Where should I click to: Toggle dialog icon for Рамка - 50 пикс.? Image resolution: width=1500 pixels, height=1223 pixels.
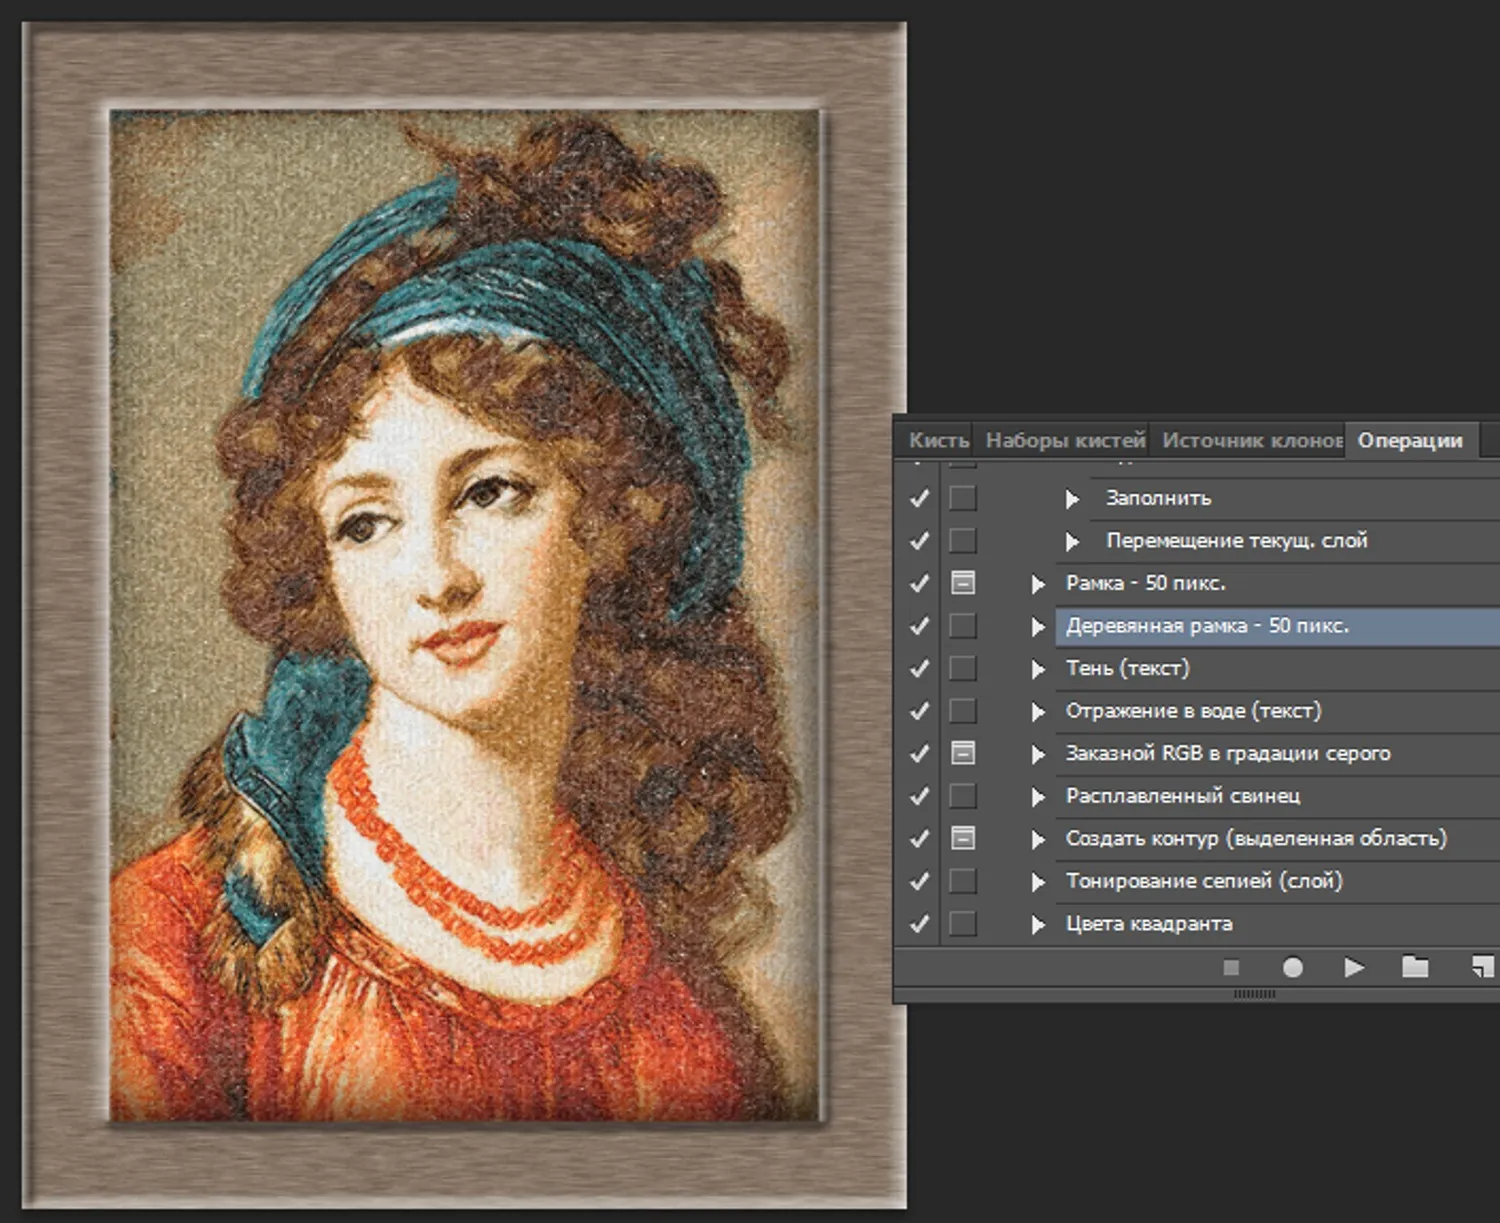[x=962, y=583]
